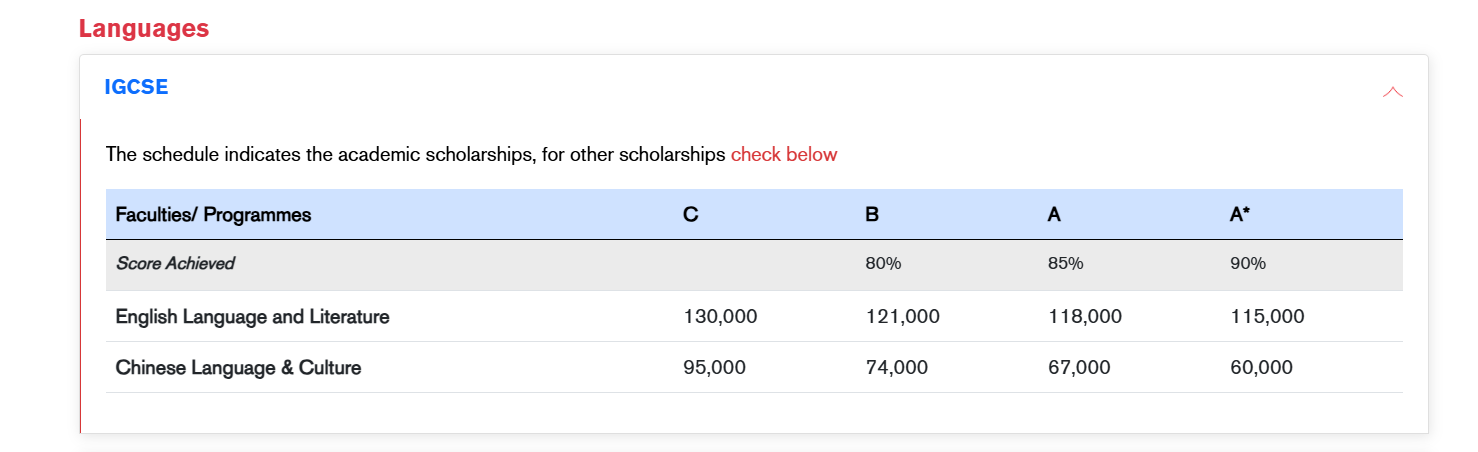Click the 95,000 fee value

pos(714,368)
